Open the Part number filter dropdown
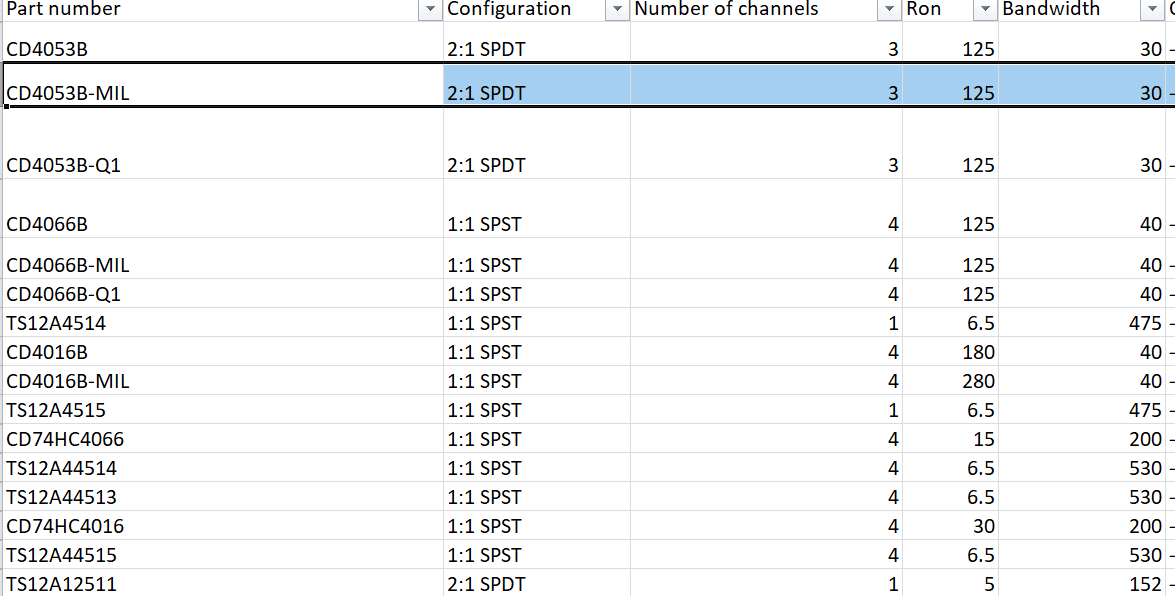Image resolution: width=1175 pixels, height=596 pixels. 430,9
